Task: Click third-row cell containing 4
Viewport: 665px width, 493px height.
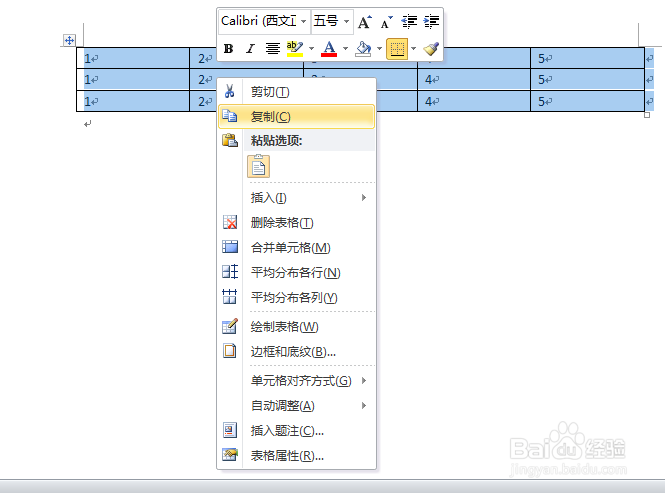Action: [x=474, y=101]
